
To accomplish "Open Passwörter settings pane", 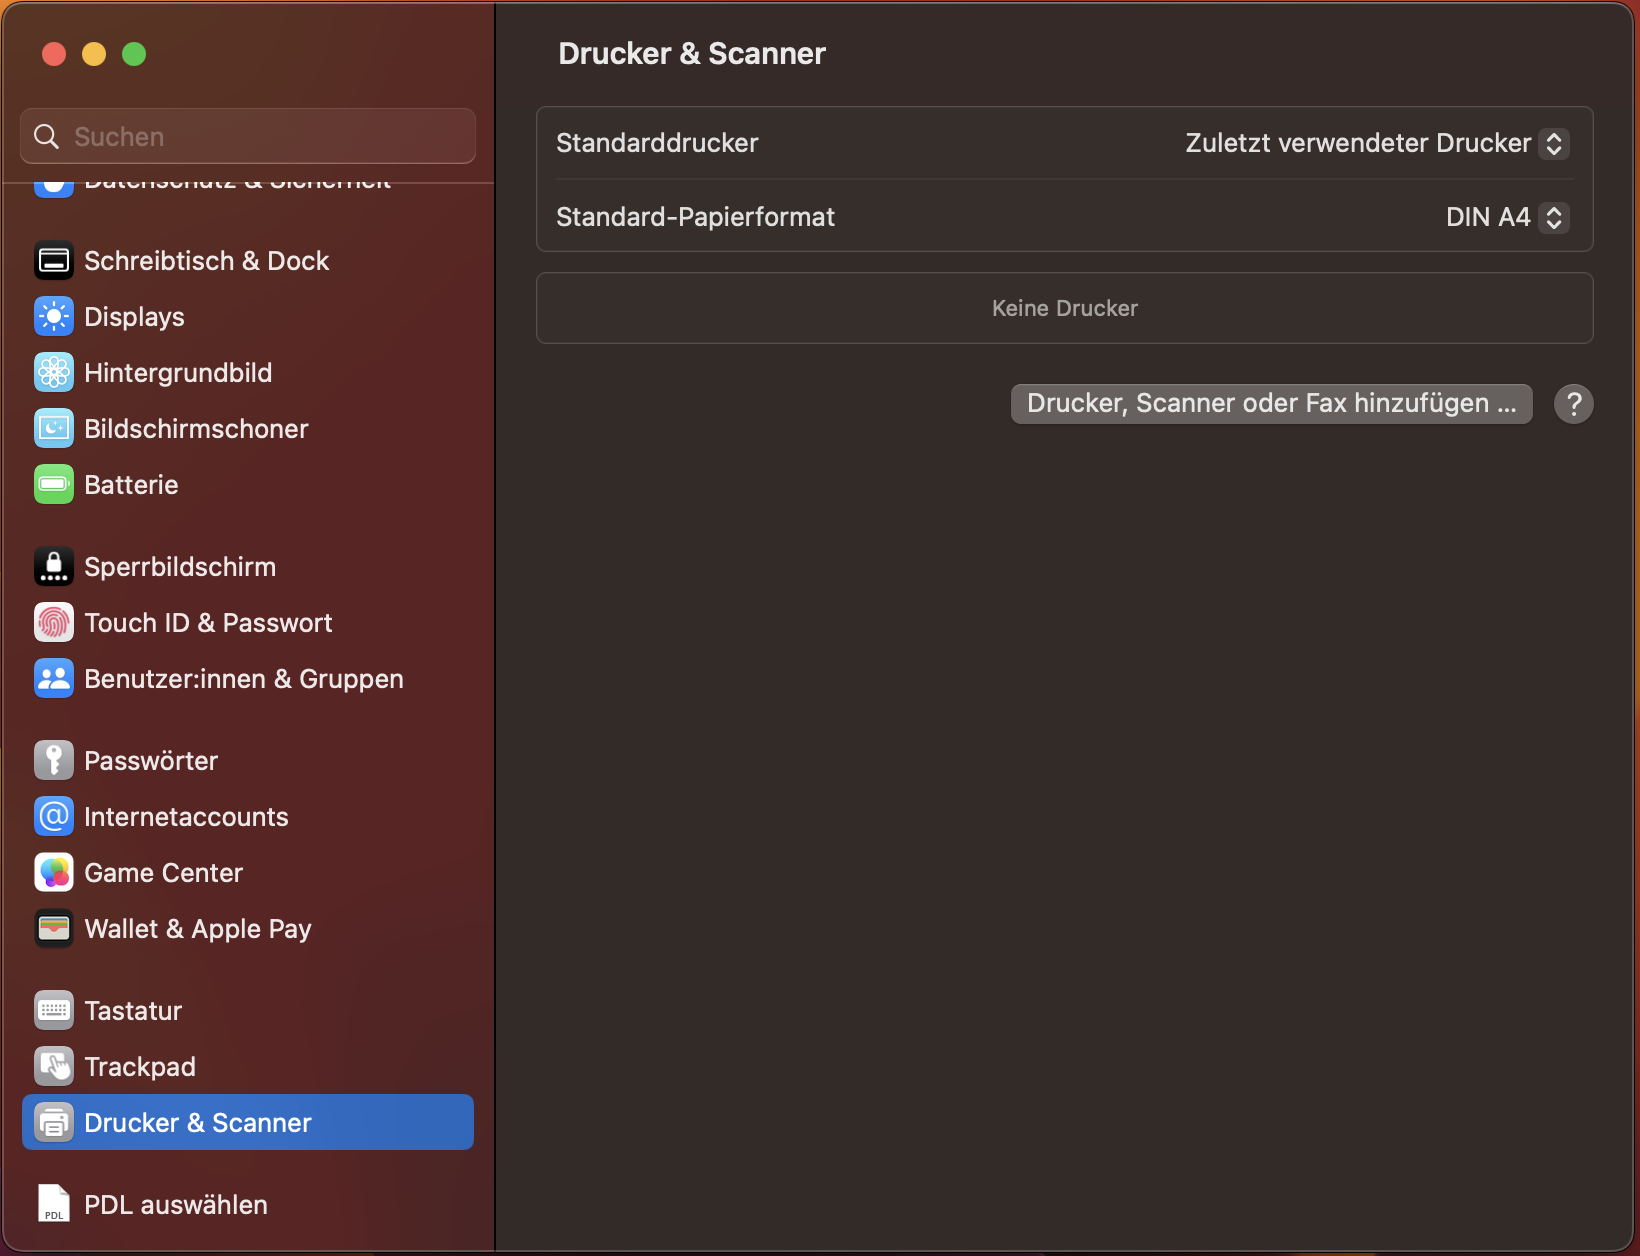I will tap(151, 761).
